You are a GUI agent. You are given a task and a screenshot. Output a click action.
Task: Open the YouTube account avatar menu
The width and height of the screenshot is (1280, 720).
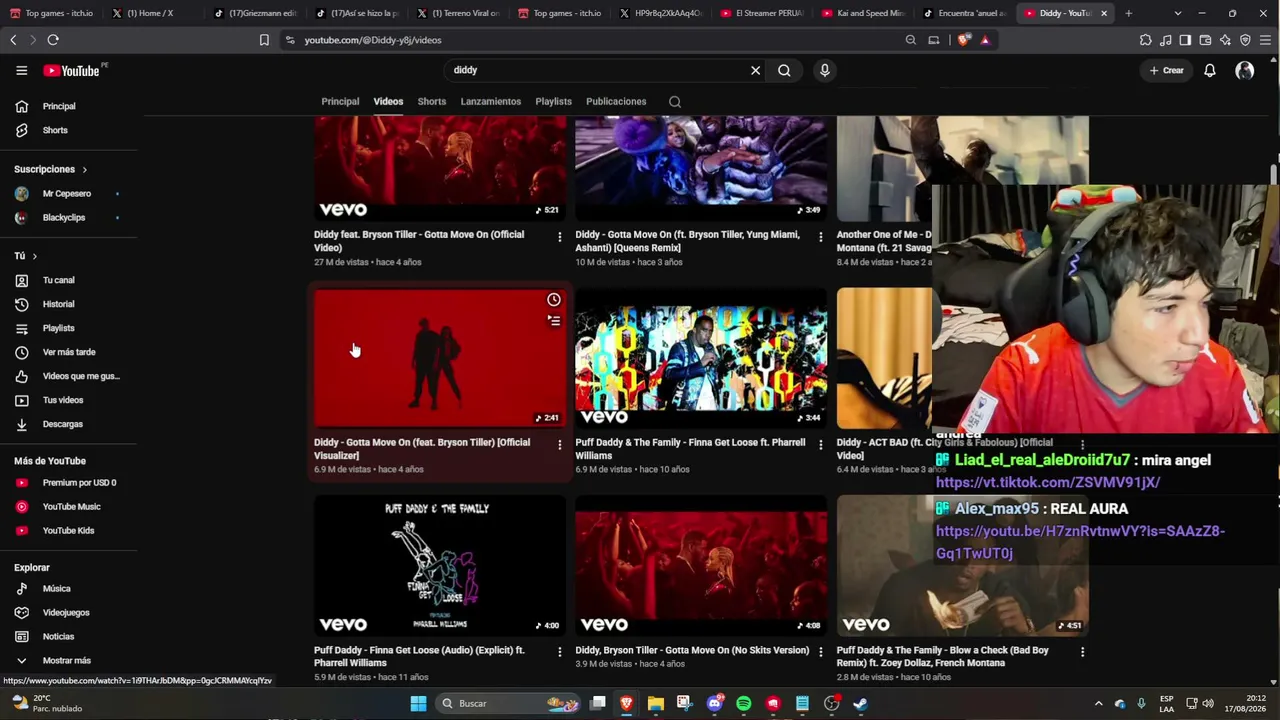coord(1245,70)
